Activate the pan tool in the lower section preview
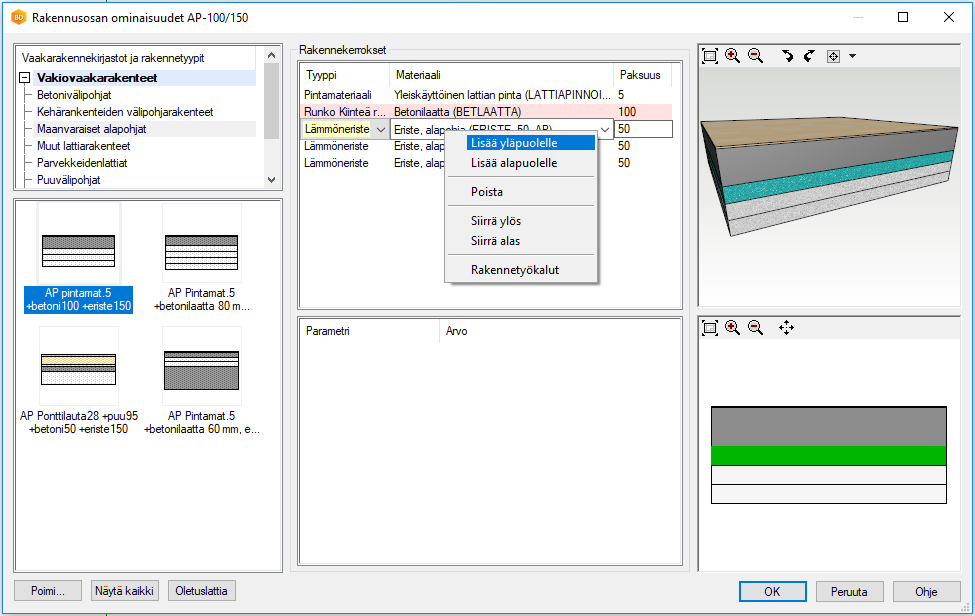The image size is (975, 616). point(786,328)
